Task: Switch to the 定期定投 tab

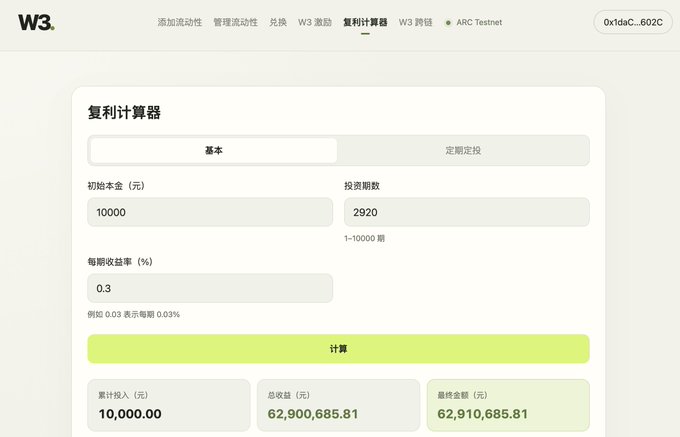Action: coord(463,150)
